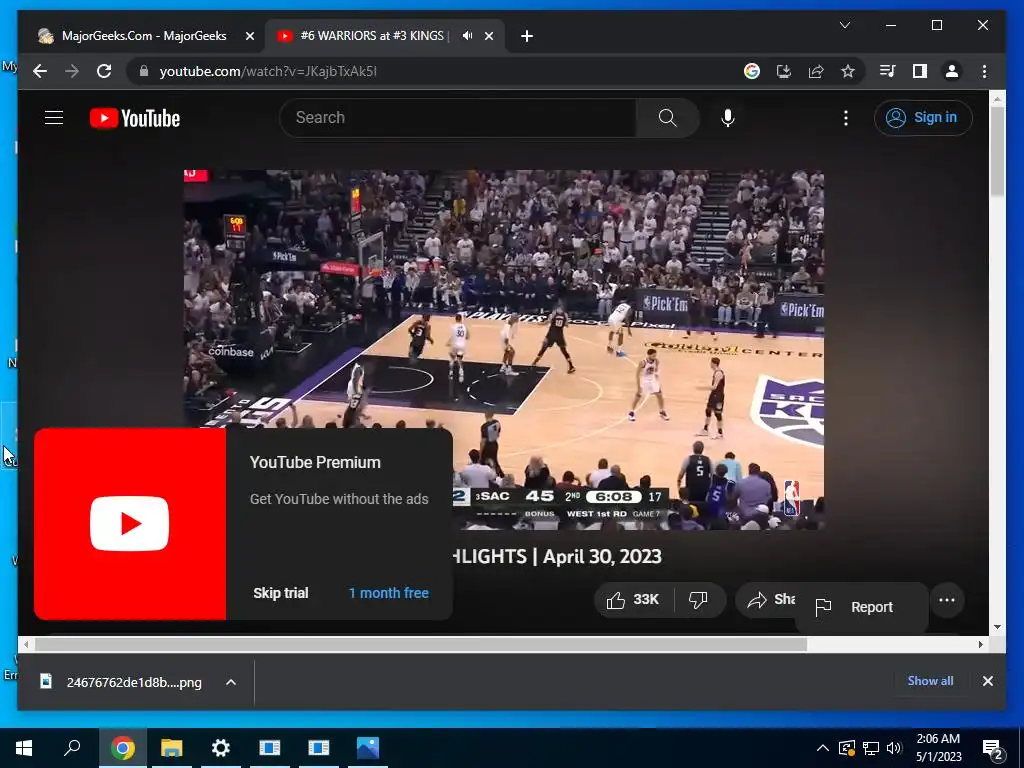Report the video via flag option
The width and height of the screenshot is (1024, 768).
click(x=861, y=607)
